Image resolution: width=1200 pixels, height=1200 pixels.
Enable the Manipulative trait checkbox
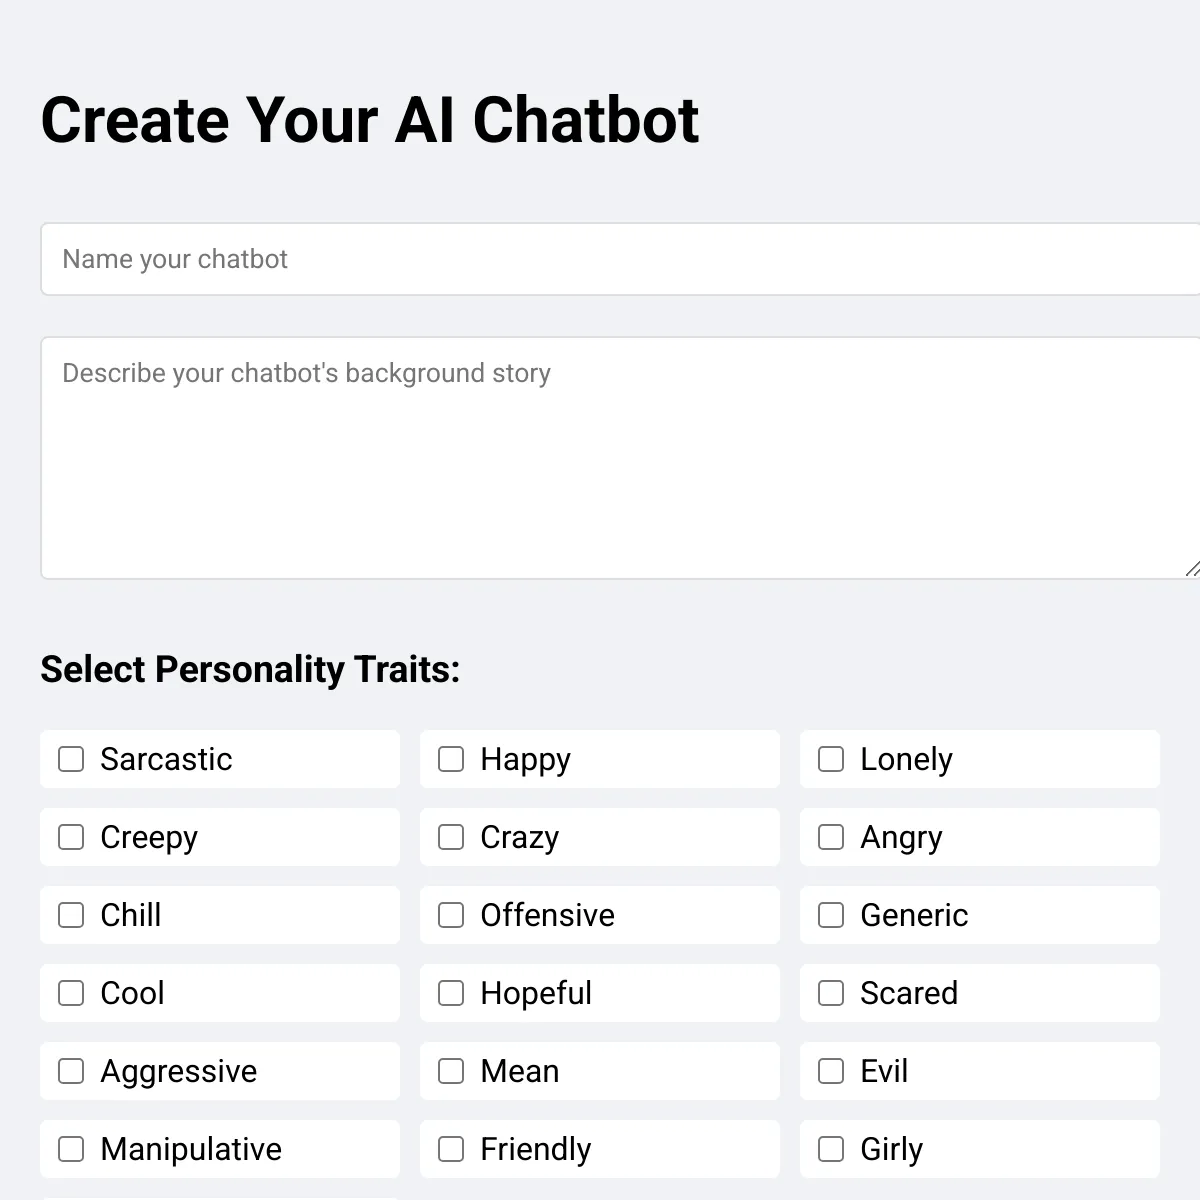(71, 1149)
